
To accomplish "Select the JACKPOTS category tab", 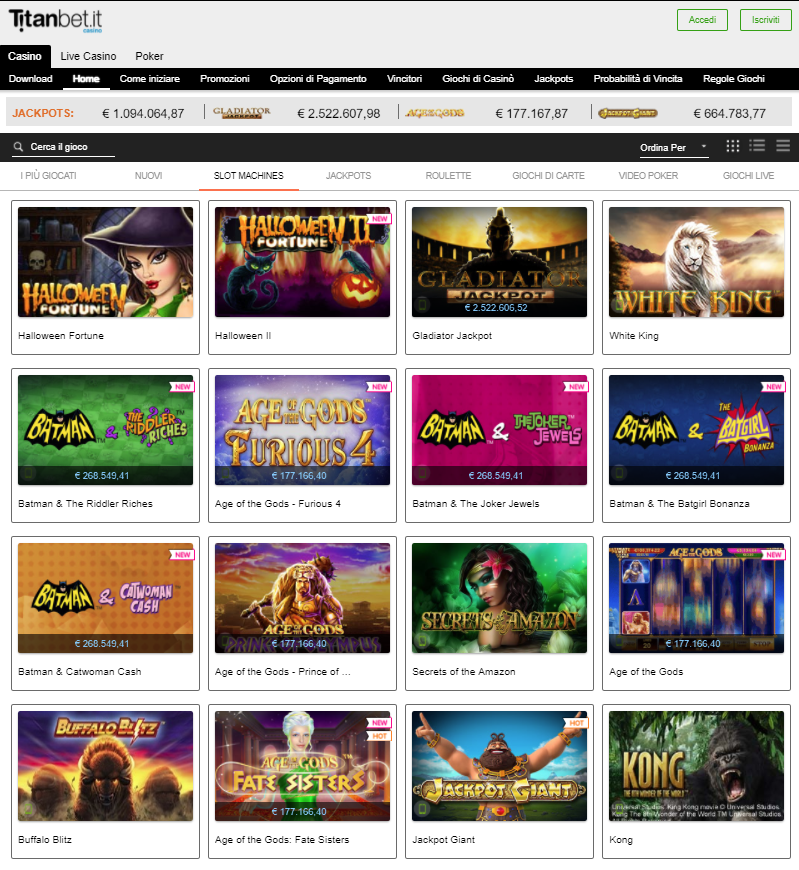I will coord(348,175).
